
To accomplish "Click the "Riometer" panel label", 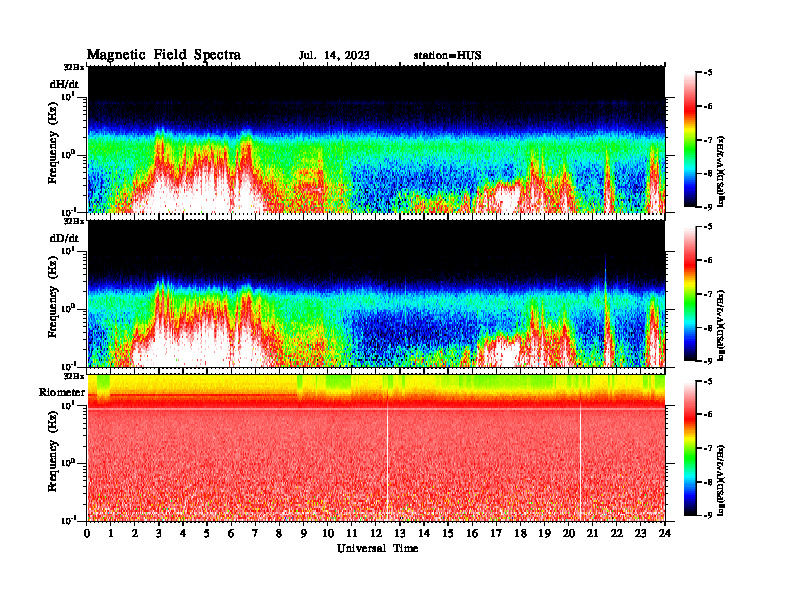I will click(62, 392).
